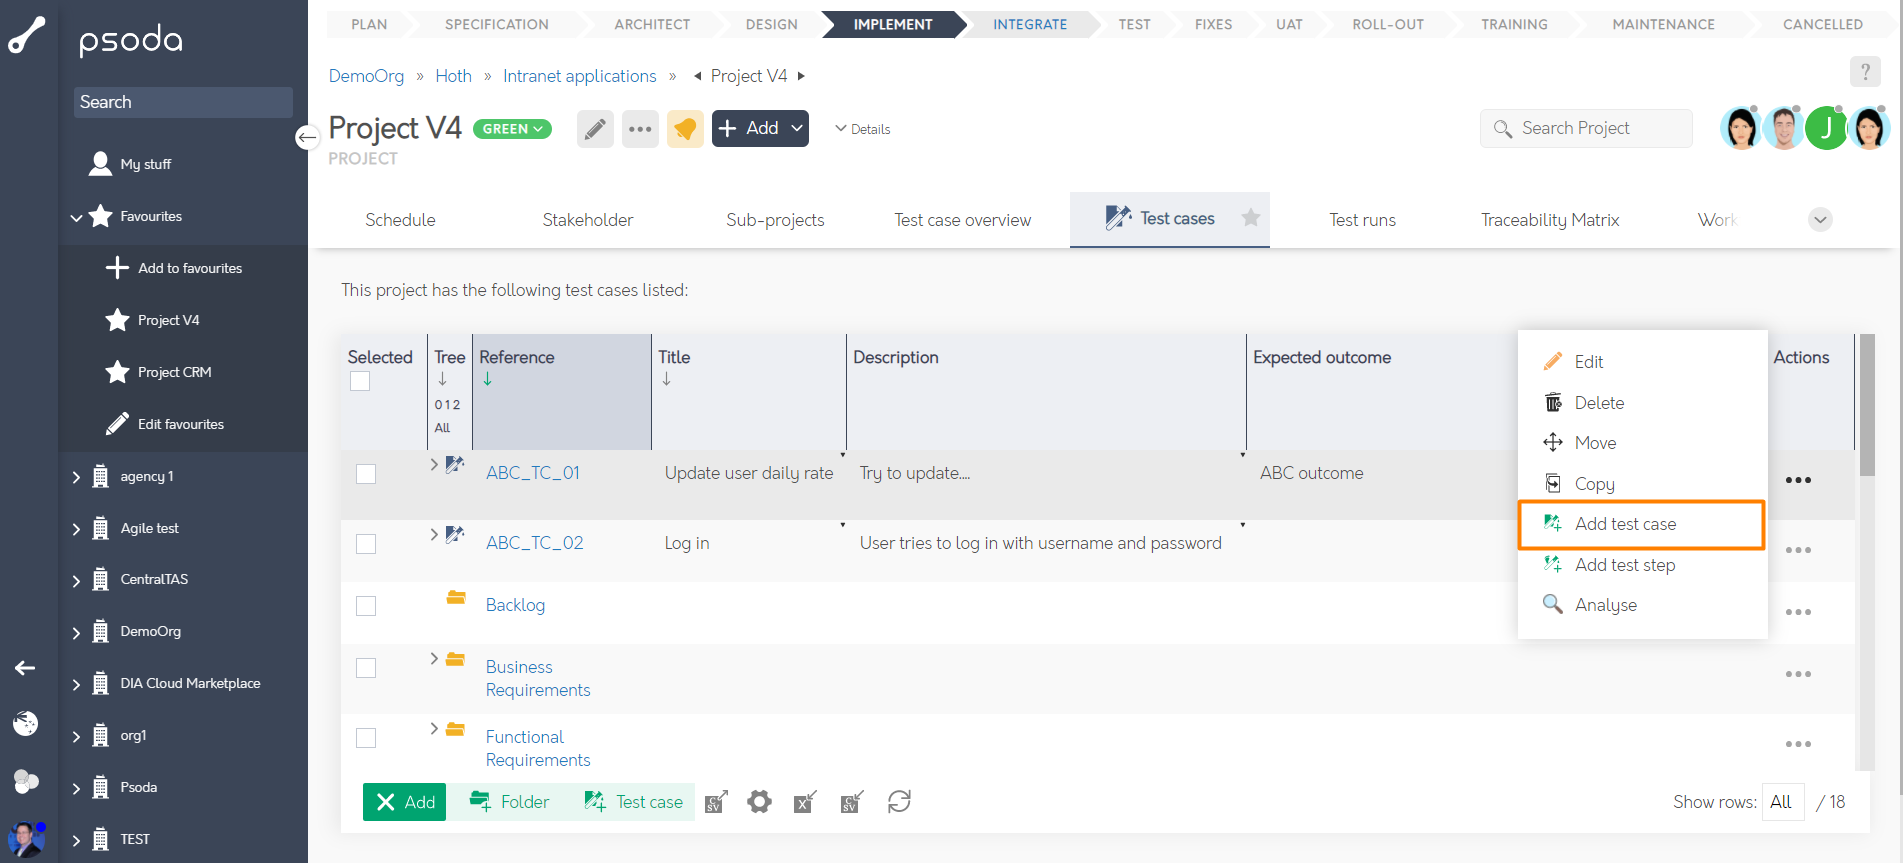Open the Traceability Matrix tab
This screenshot has width=1903, height=863.
pos(1550,220)
